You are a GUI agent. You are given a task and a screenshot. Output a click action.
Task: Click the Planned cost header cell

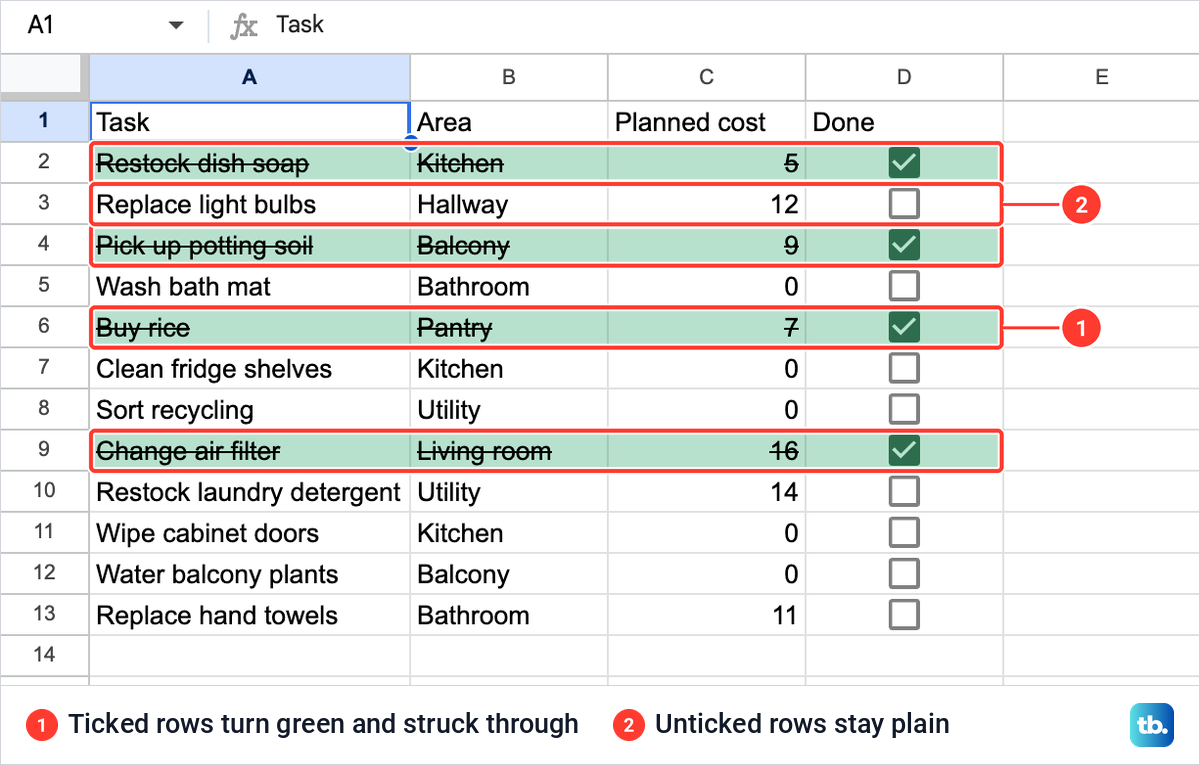coord(707,122)
